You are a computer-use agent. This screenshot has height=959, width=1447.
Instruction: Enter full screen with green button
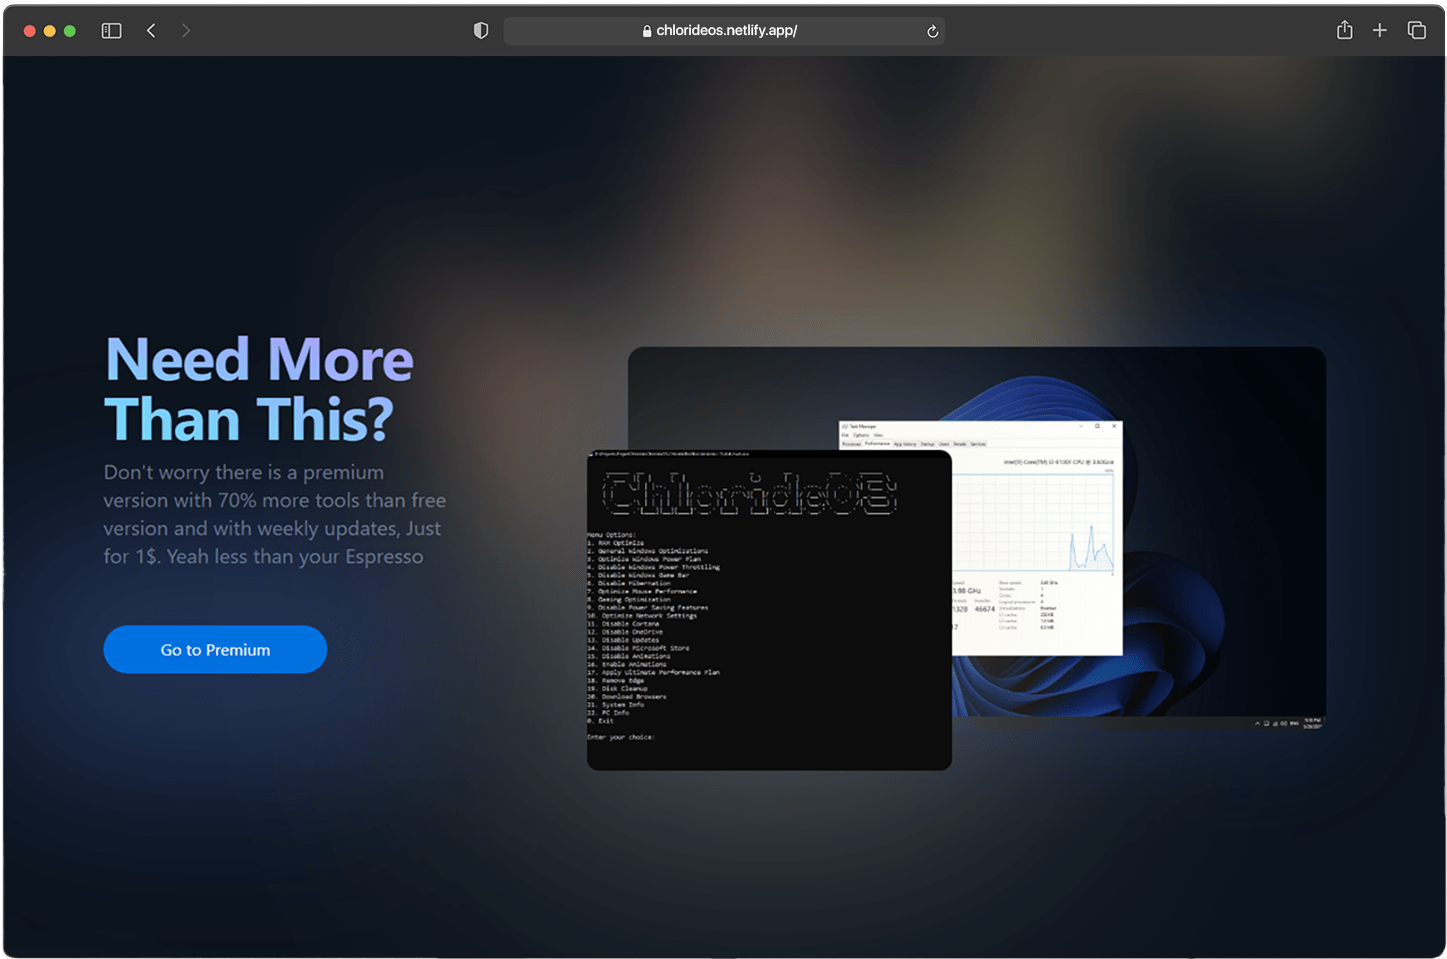70,31
